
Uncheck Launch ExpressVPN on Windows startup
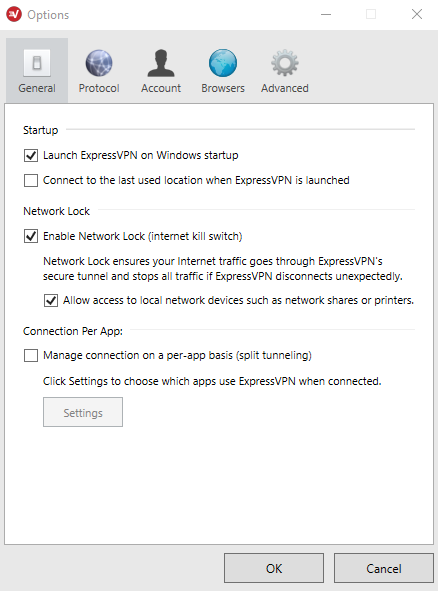click(x=31, y=155)
